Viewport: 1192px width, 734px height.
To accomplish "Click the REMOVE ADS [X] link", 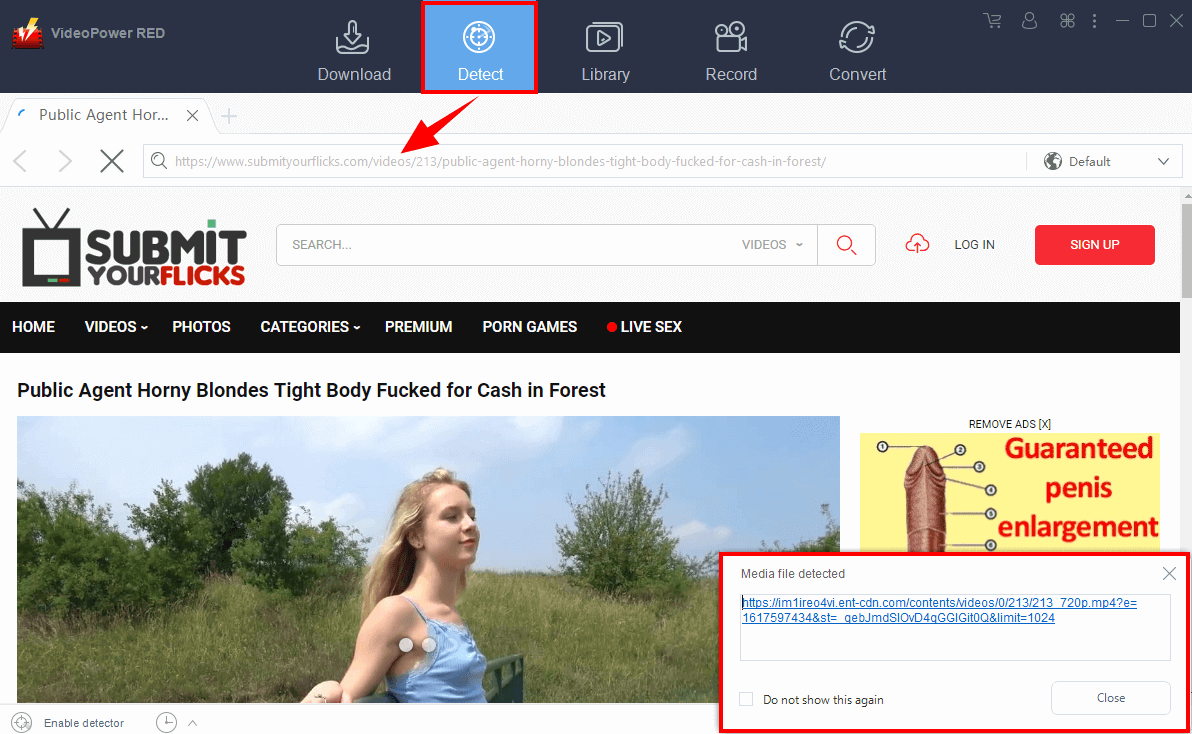I will (x=1010, y=424).
